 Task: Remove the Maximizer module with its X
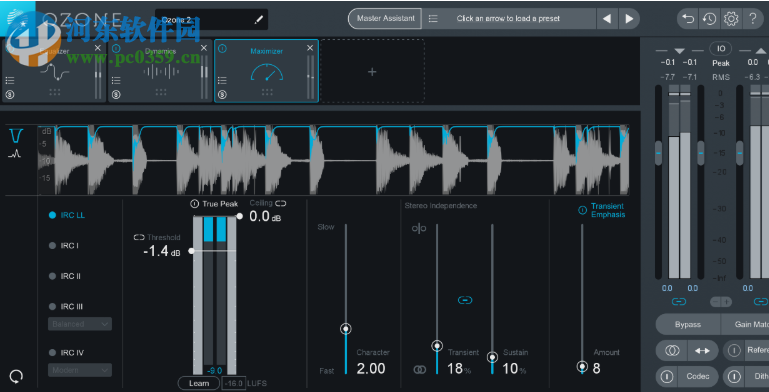tap(310, 48)
